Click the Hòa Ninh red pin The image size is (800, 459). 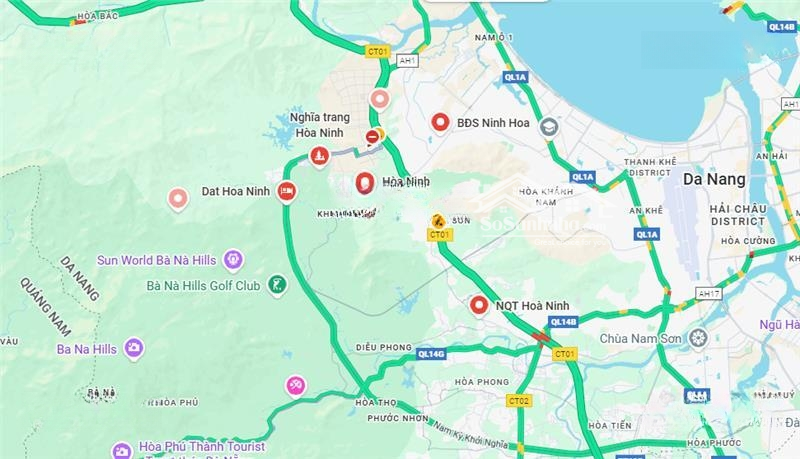[x=364, y=183]
